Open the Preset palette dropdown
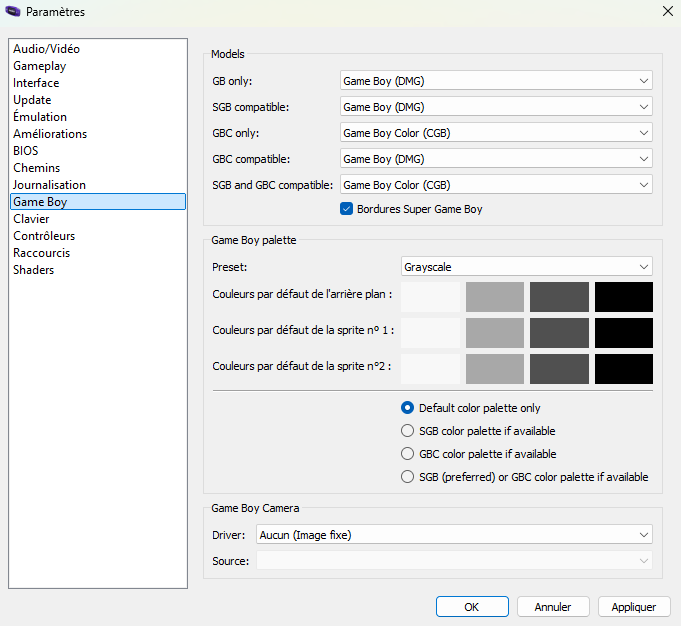This screenshot has width=681, height=626. (525, 267)
